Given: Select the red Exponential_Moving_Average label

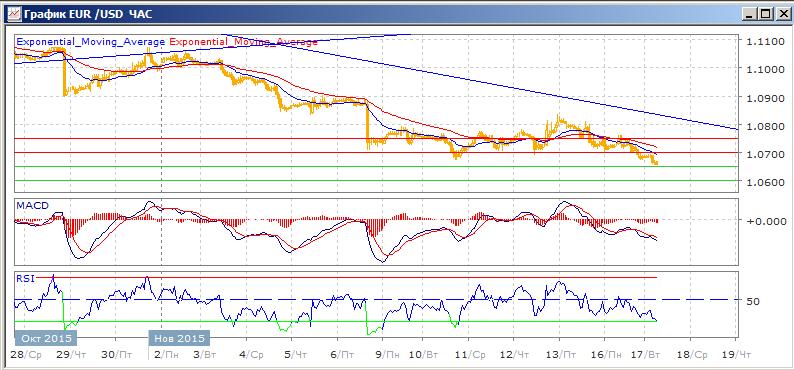Looking at the screenshot, I should [244, 42].
